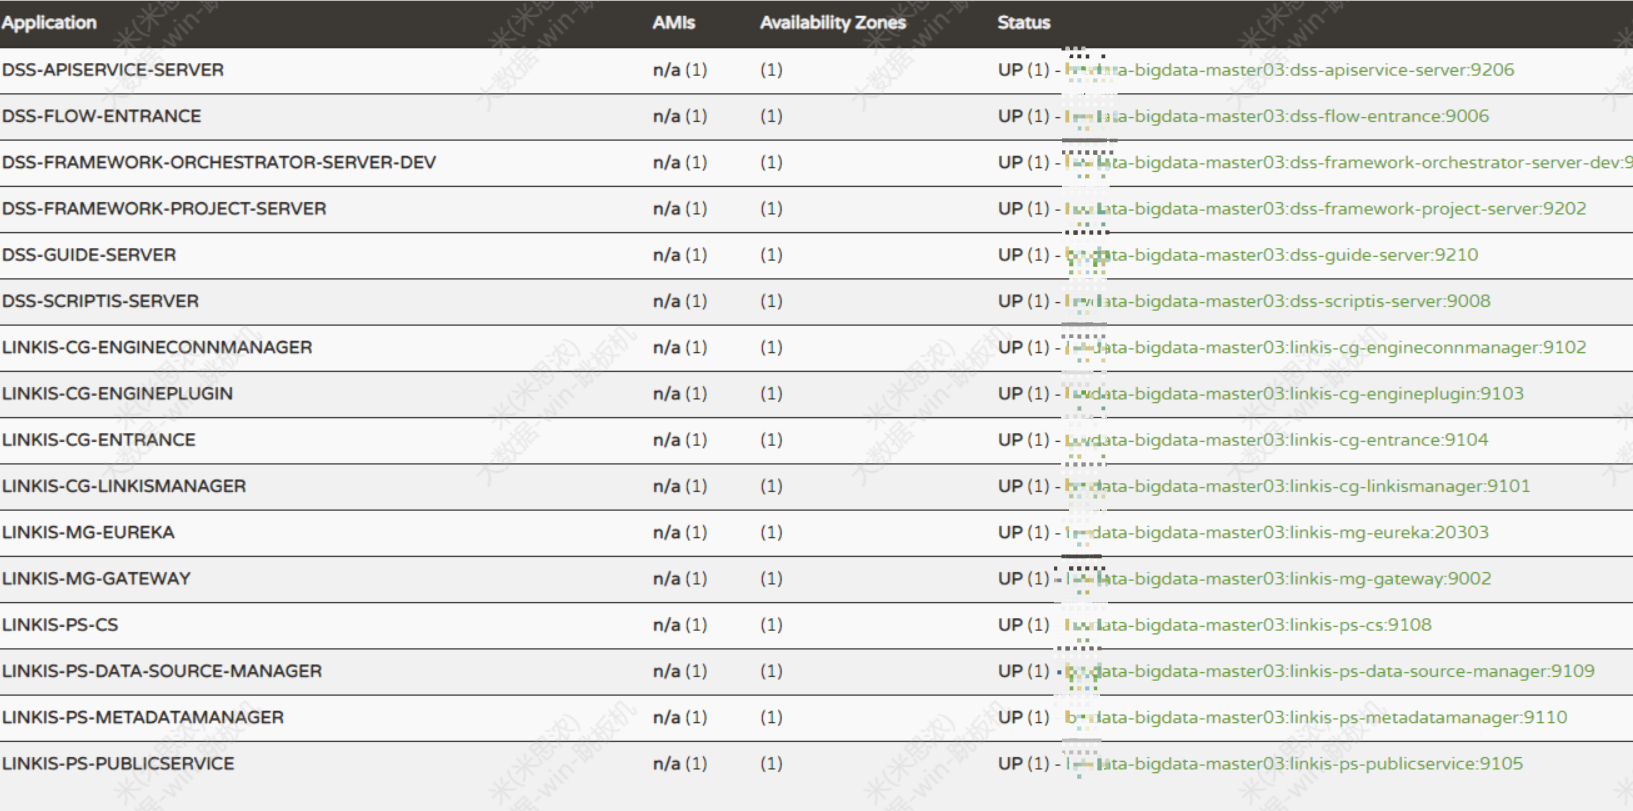Select the LINKIS-MG-GATEWAY application name
The width and height of the screenshot is (1633, 811).
[96, 578]
